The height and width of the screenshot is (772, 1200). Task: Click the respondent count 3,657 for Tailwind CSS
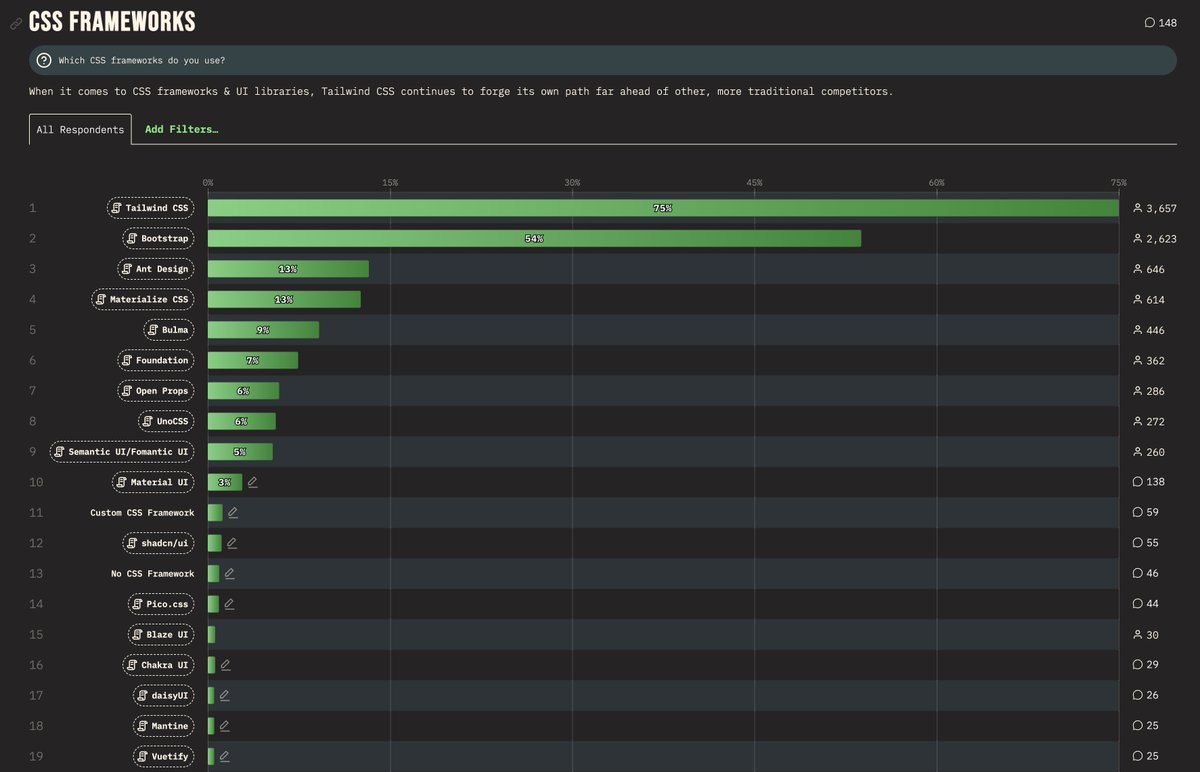(1154, 208)
